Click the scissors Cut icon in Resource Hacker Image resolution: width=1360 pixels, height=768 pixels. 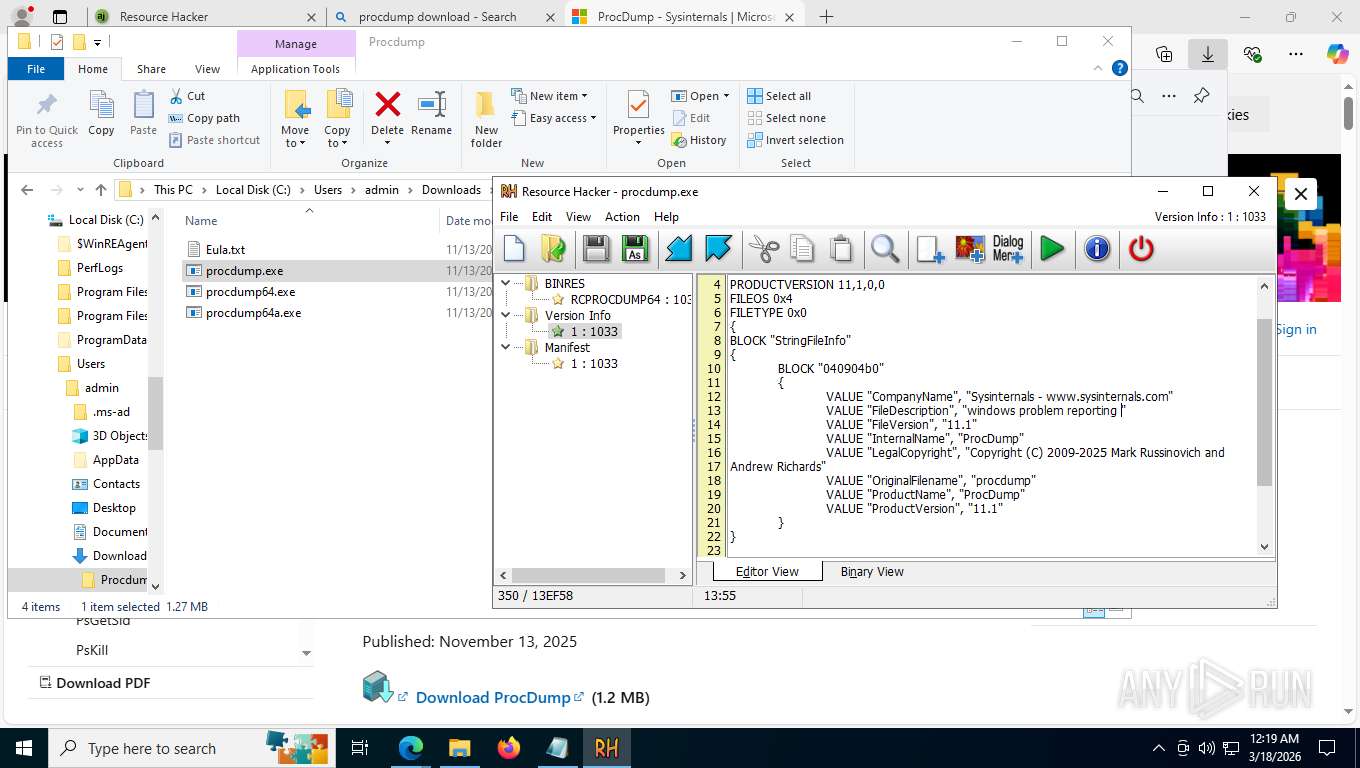coord(763,248)
